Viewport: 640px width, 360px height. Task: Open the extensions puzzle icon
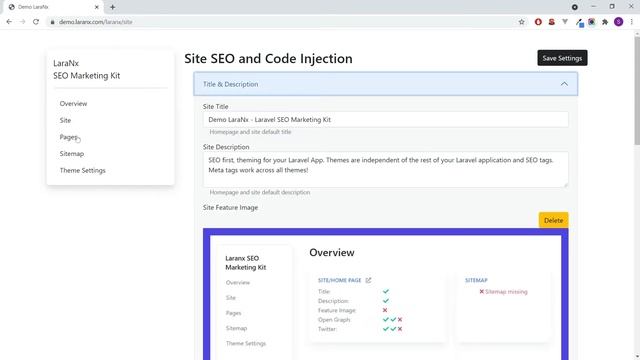coord(605,22)
